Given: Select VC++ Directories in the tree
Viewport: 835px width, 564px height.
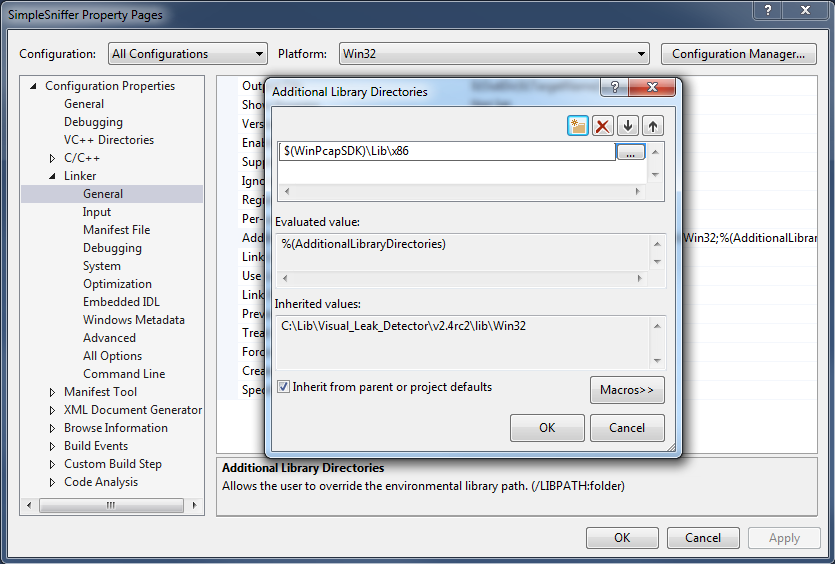Looking at the screenshot, I should (109, 140).
